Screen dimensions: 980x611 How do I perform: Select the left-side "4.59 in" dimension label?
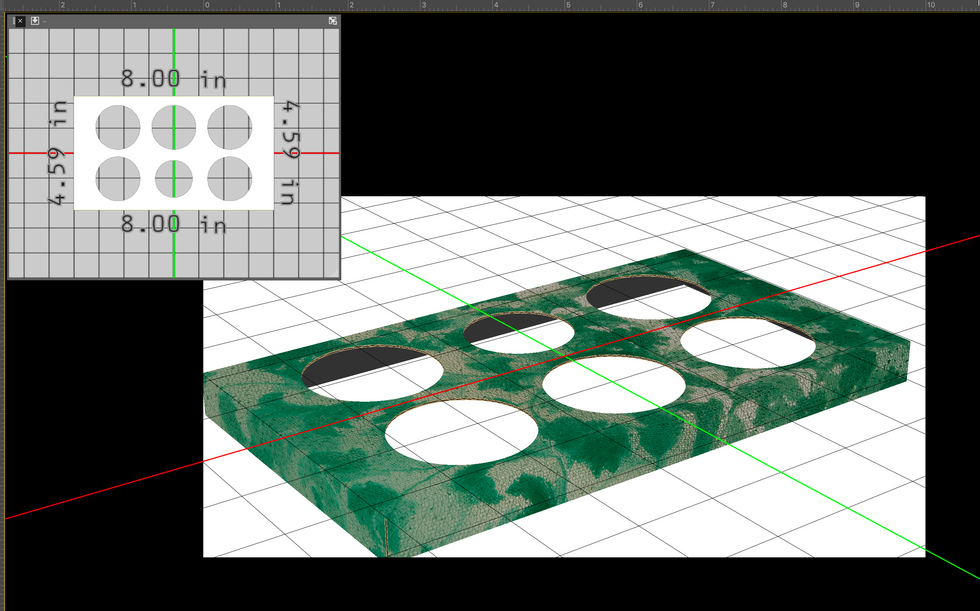[x=58, y=152]
